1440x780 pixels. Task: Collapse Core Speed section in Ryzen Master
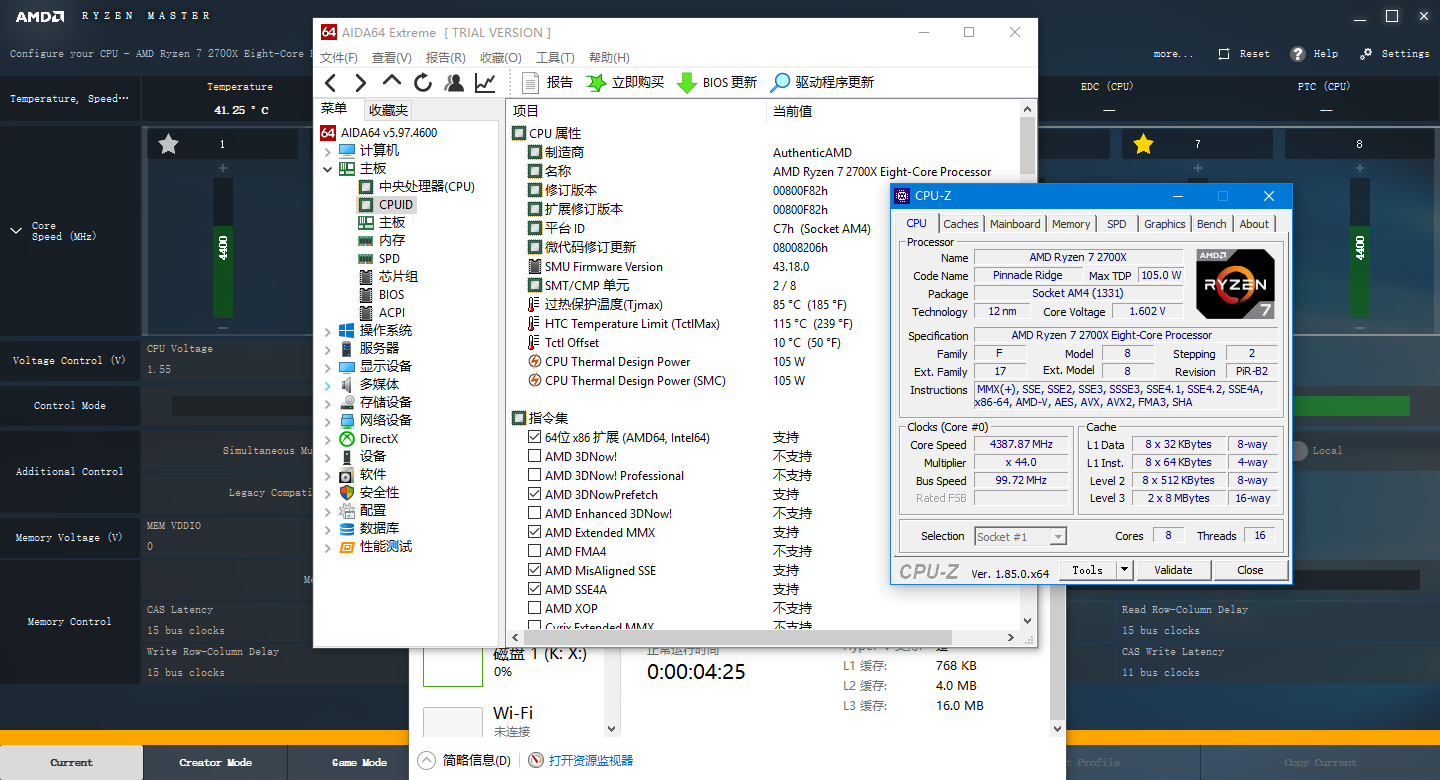point(15,231)
